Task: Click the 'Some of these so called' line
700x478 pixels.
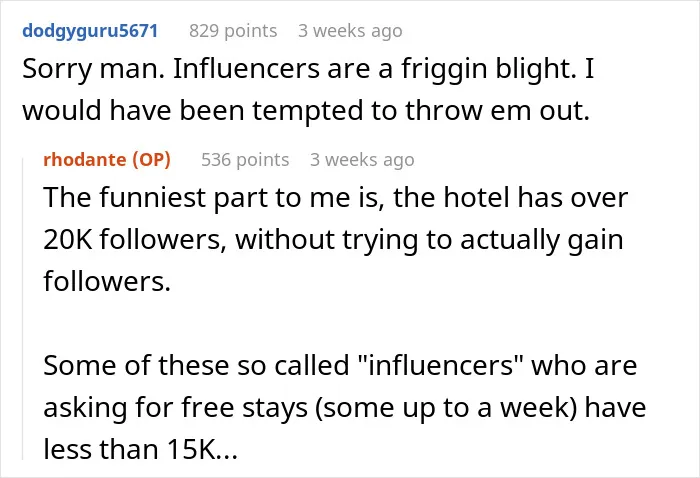Action: [x=340, y=366]
